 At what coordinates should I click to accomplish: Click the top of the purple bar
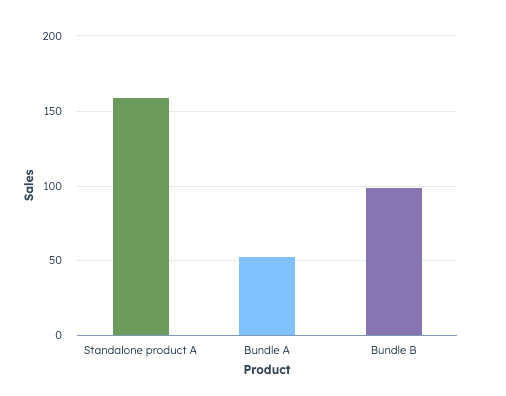(394, 189)
